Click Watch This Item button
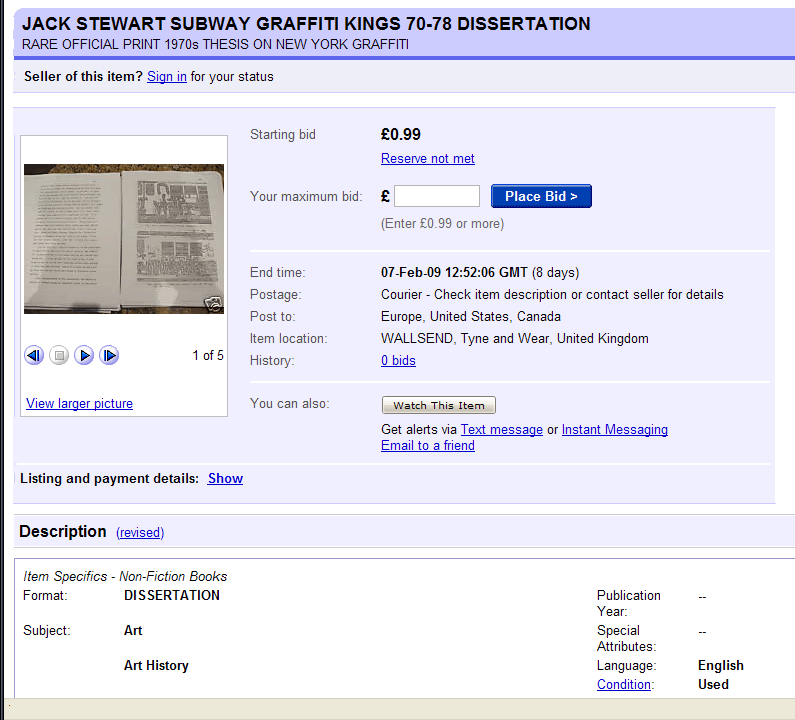Image resolution: width=795 pixels, height=720 pixels. point(439,405)
